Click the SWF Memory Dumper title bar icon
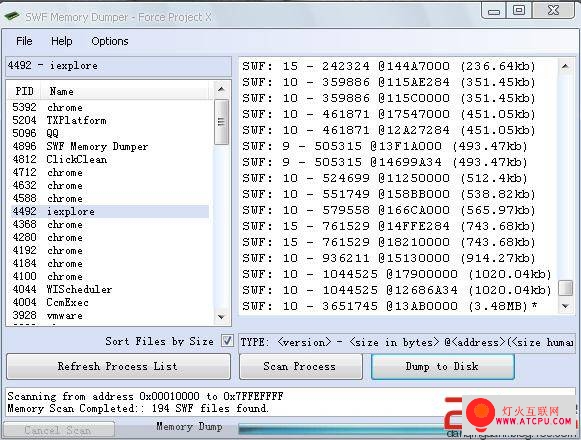 [11, 16]
